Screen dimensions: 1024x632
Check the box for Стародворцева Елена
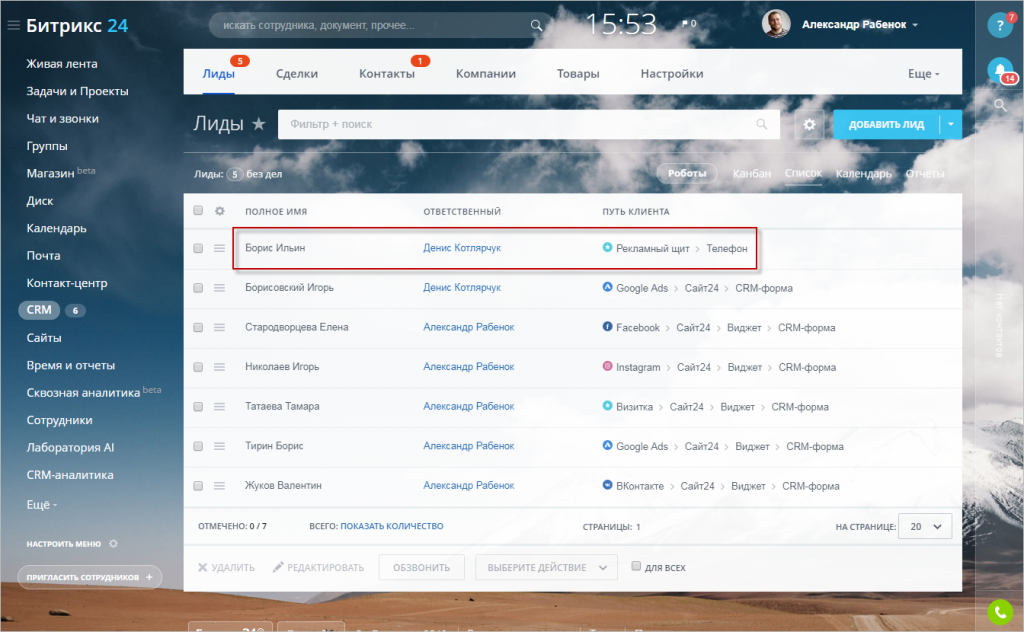pyautogui.click(x=198, y=328)
